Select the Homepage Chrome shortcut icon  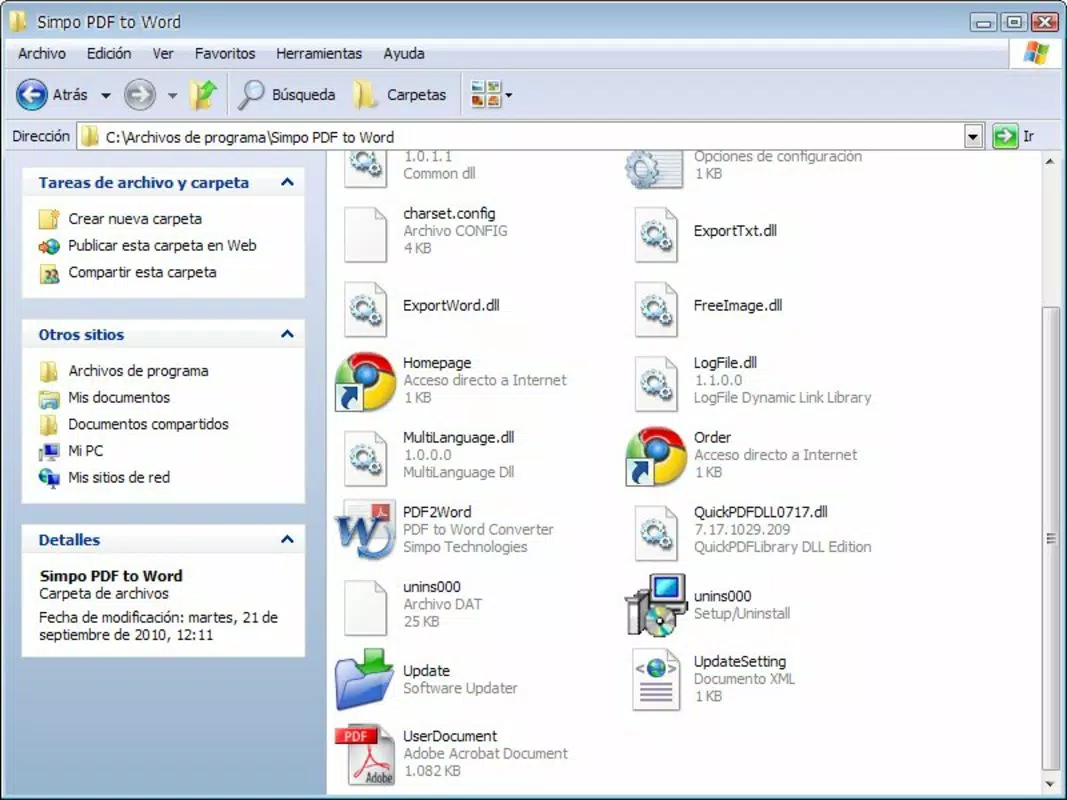pyautogui.click(x=365, y=382)
